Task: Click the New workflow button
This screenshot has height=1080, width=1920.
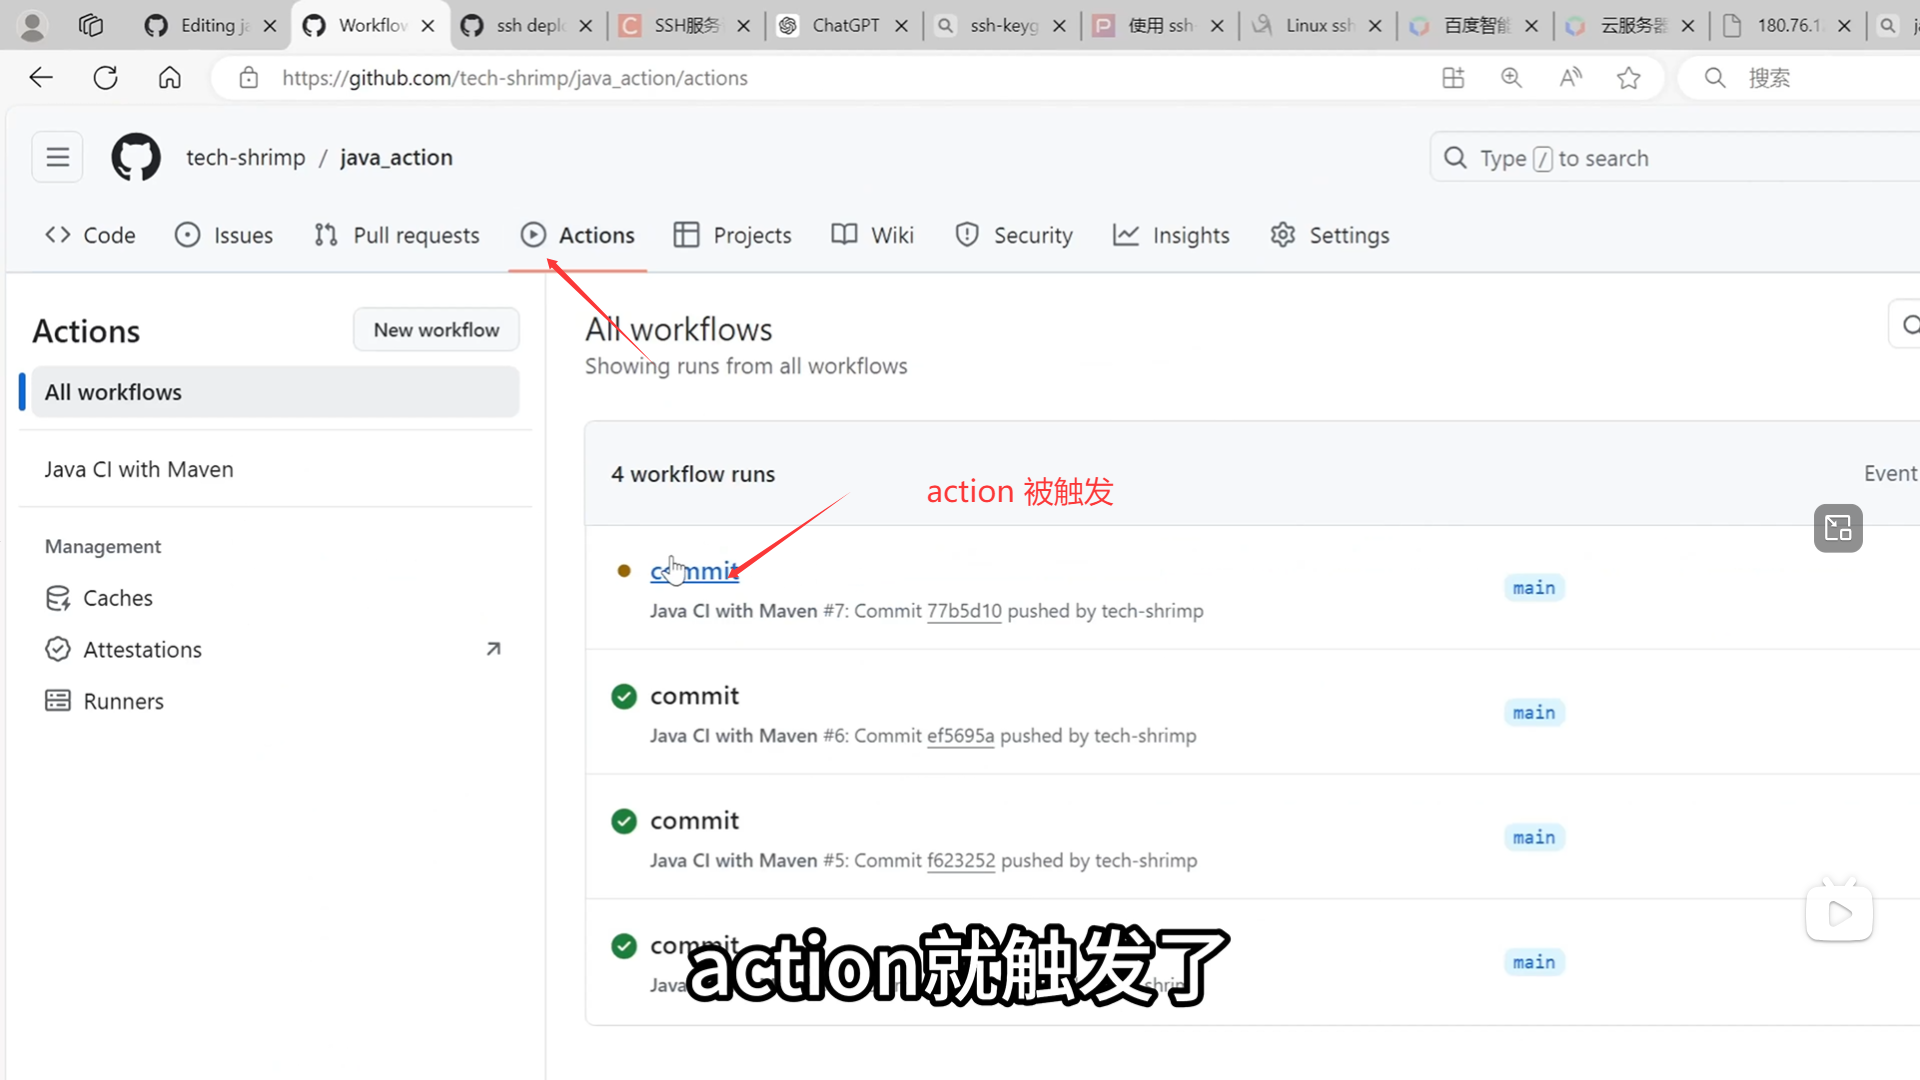Action: 436,330
